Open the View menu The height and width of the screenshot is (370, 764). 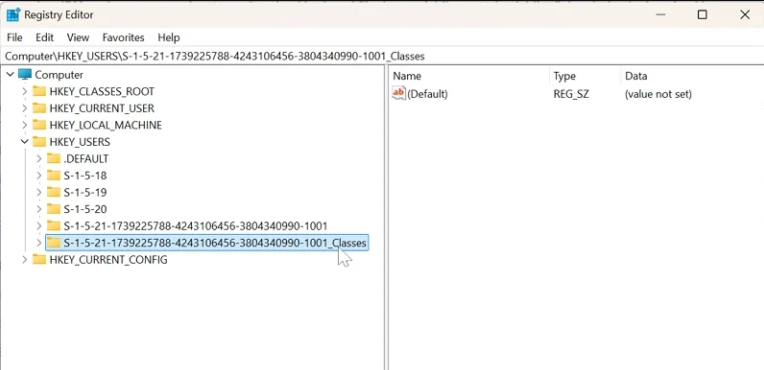tap(78, 38)
